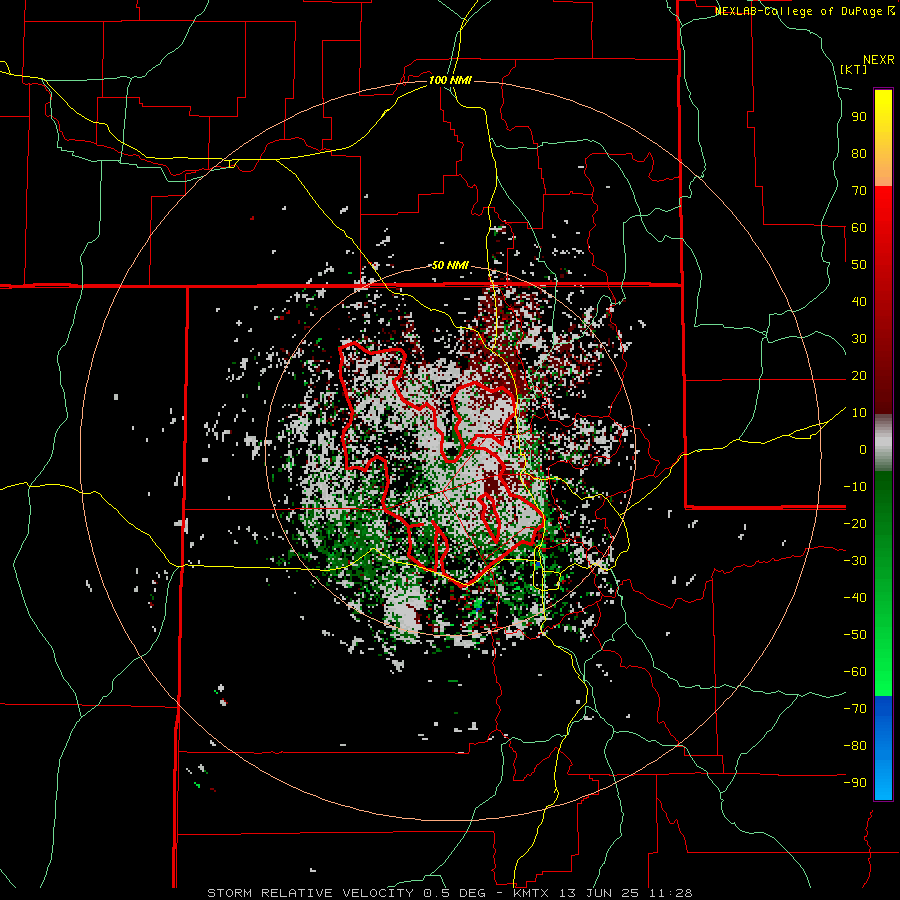
Task: Click the 50 value on the velocity scale
Action: pyautogui.click(x=859, y=265)
